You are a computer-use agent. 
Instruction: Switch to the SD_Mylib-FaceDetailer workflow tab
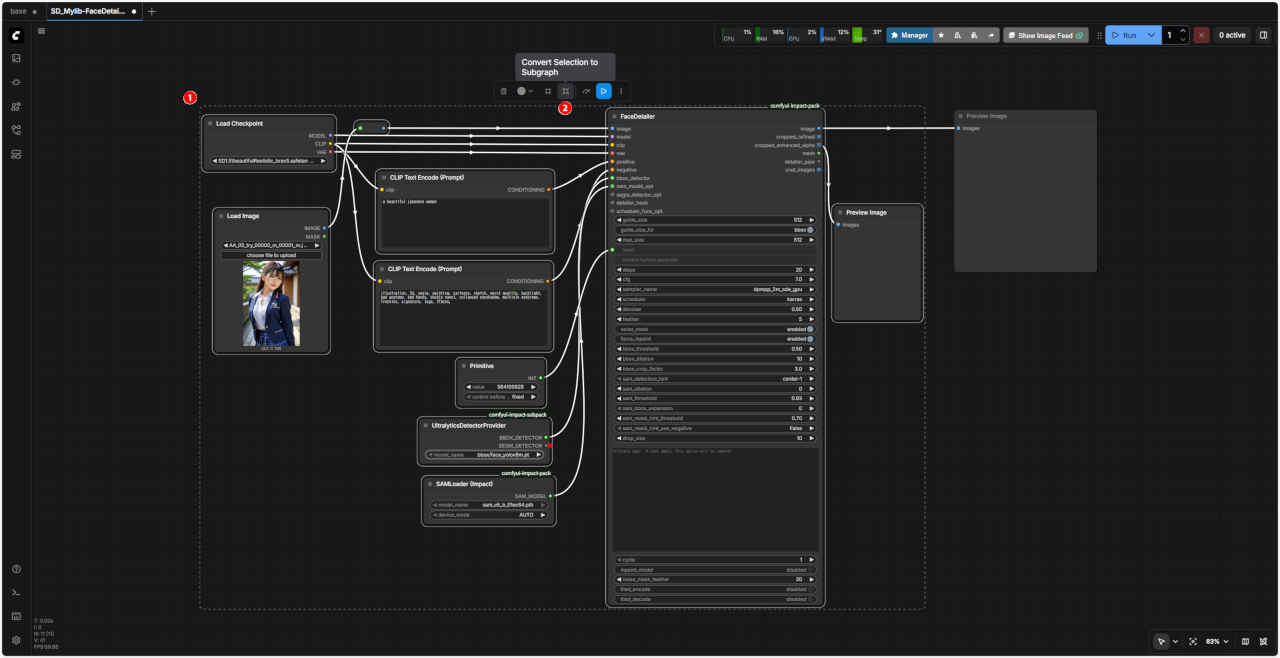click(x=88, y=11)
